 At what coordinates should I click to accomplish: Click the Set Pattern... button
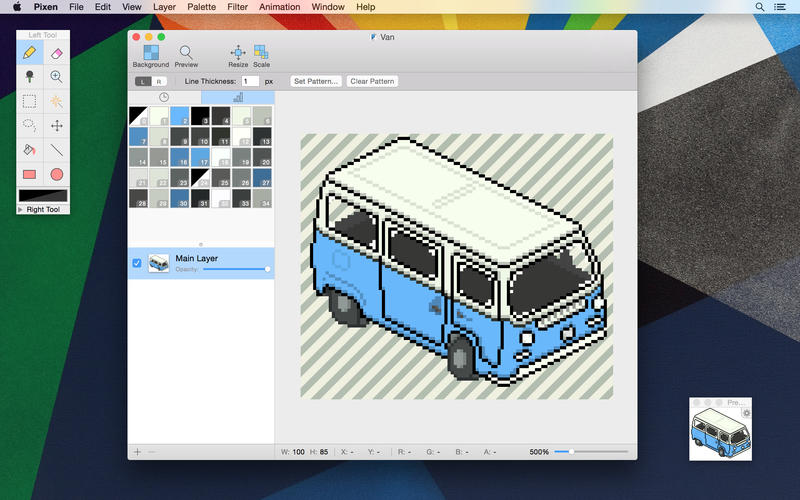point(316,81)
